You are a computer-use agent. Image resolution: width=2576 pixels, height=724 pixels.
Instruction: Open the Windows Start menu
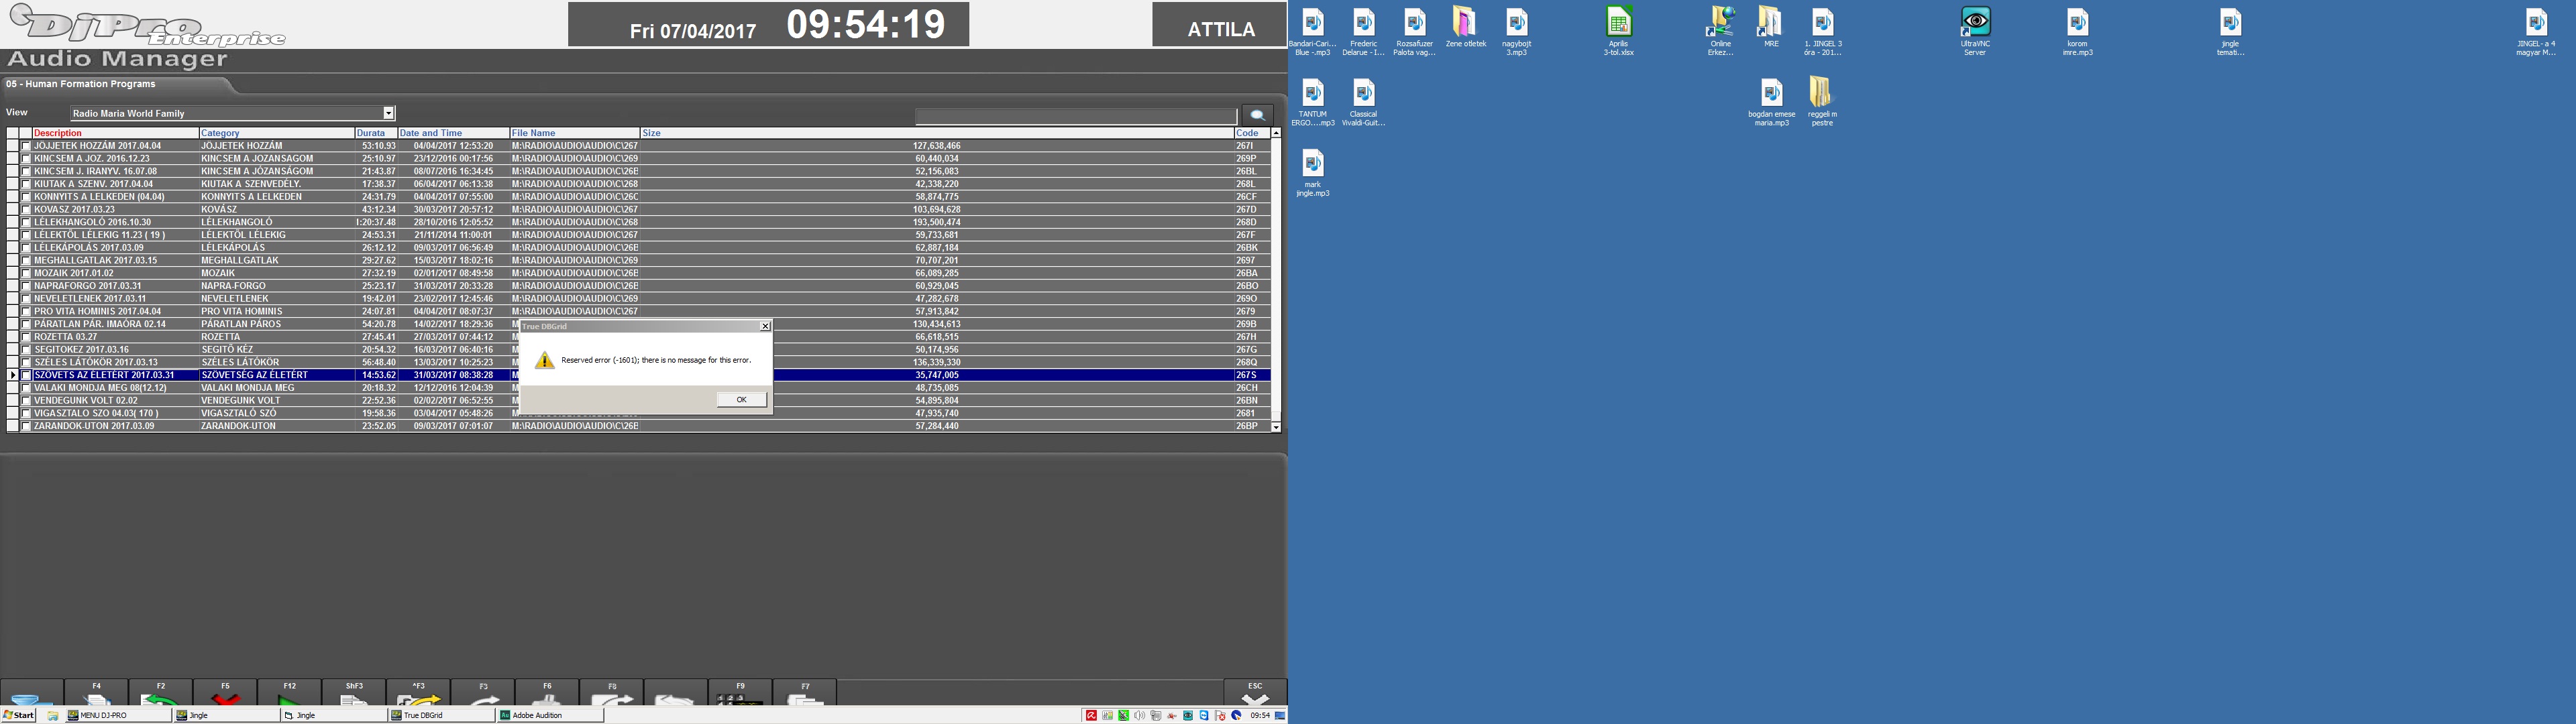coord(19,715)
